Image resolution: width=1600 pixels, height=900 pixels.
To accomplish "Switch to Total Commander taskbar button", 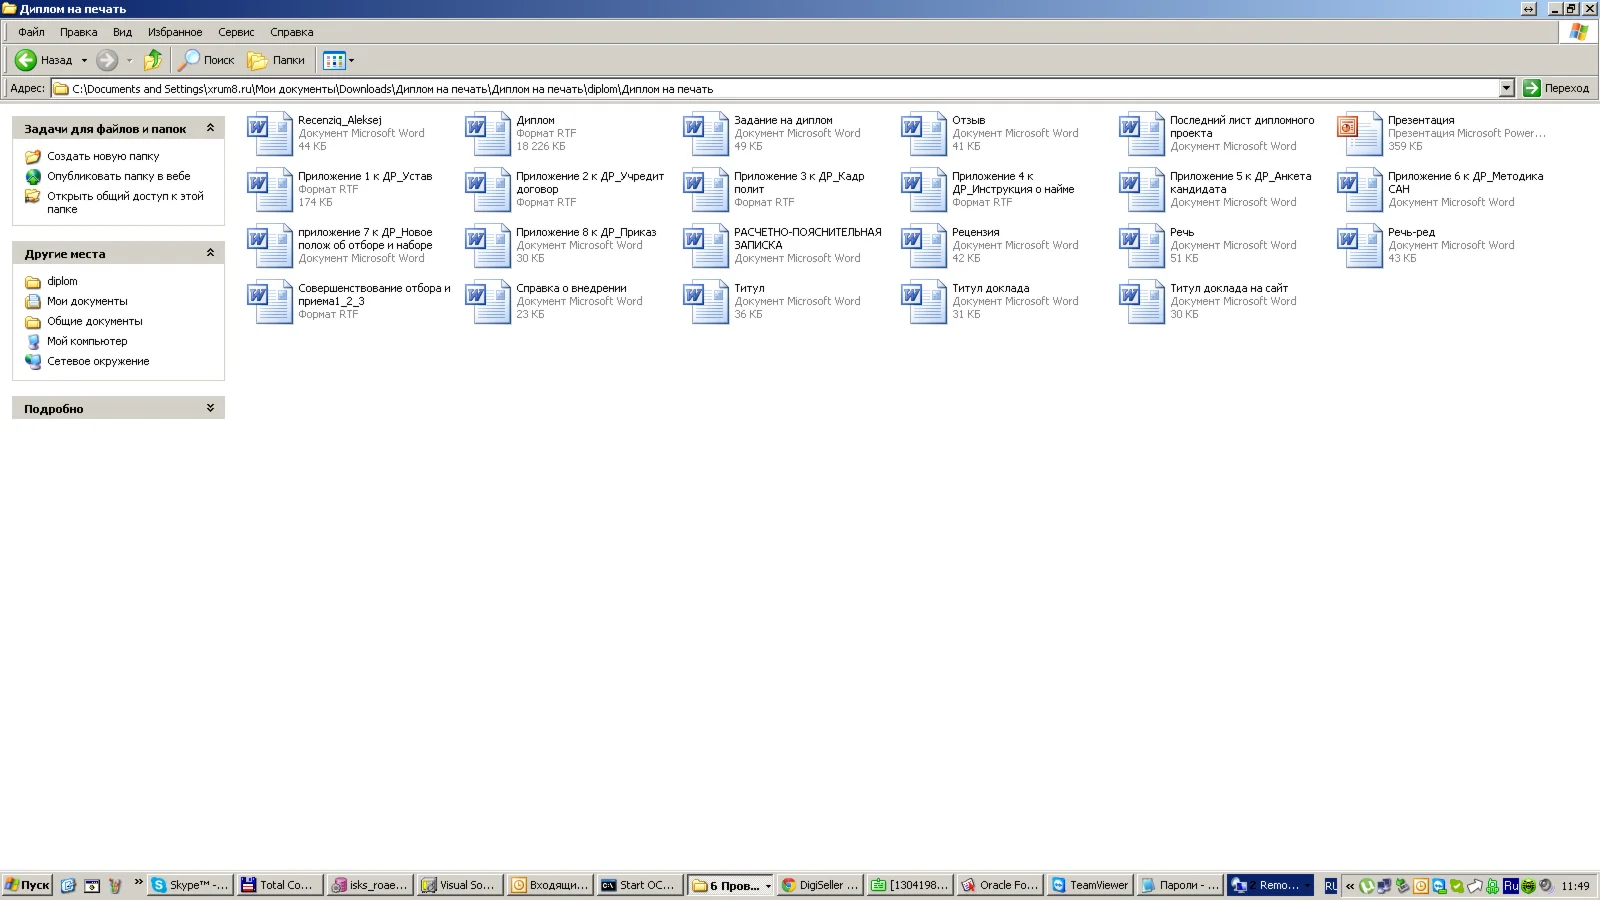I will pyautogui.click(x=280, y=885).
